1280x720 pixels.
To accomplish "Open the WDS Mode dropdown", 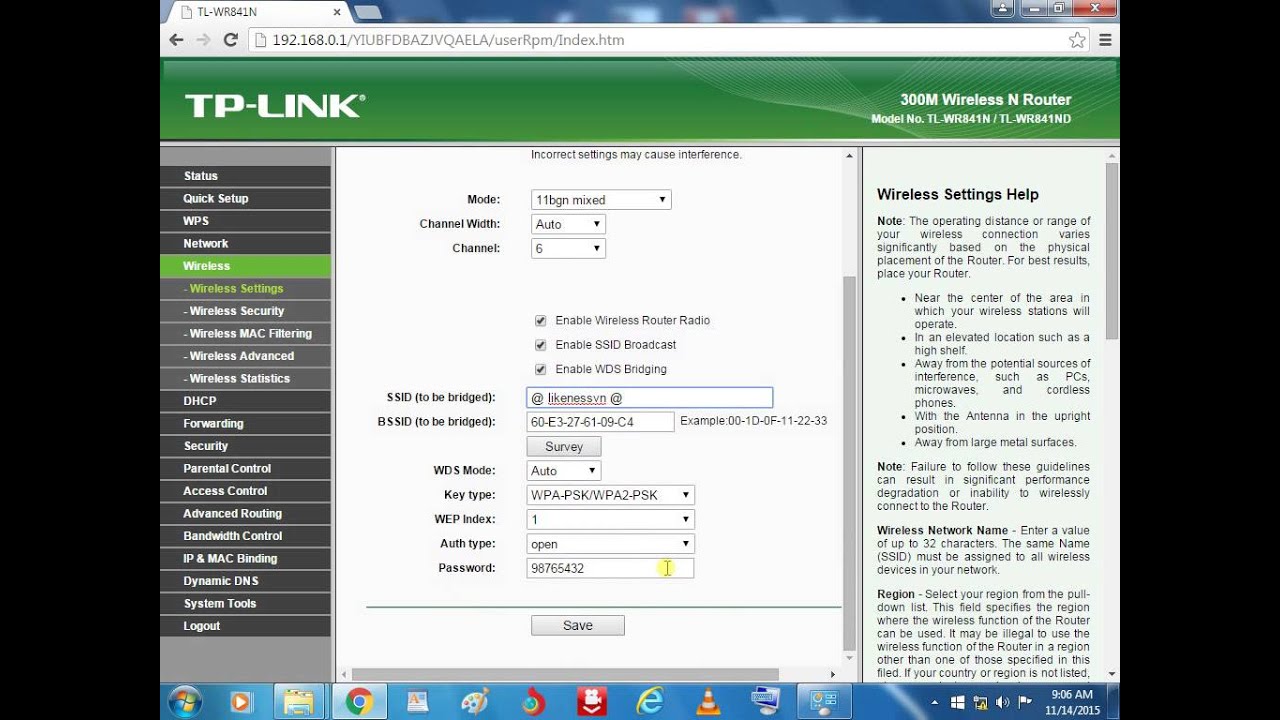I will (564, 470).
